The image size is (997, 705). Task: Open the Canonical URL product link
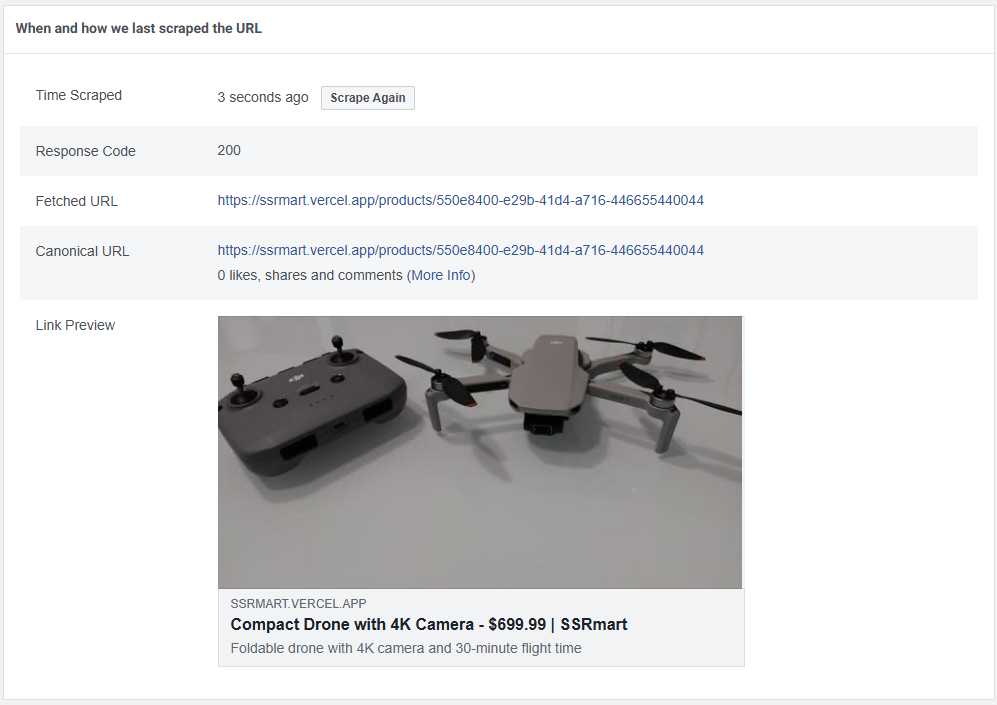[460, 250]
